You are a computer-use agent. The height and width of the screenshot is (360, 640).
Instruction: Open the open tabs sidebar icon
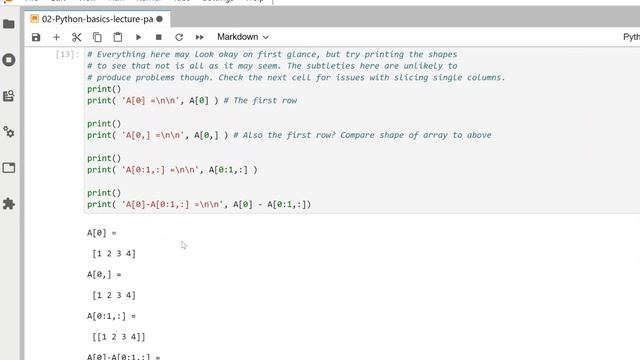pos(9,168)
